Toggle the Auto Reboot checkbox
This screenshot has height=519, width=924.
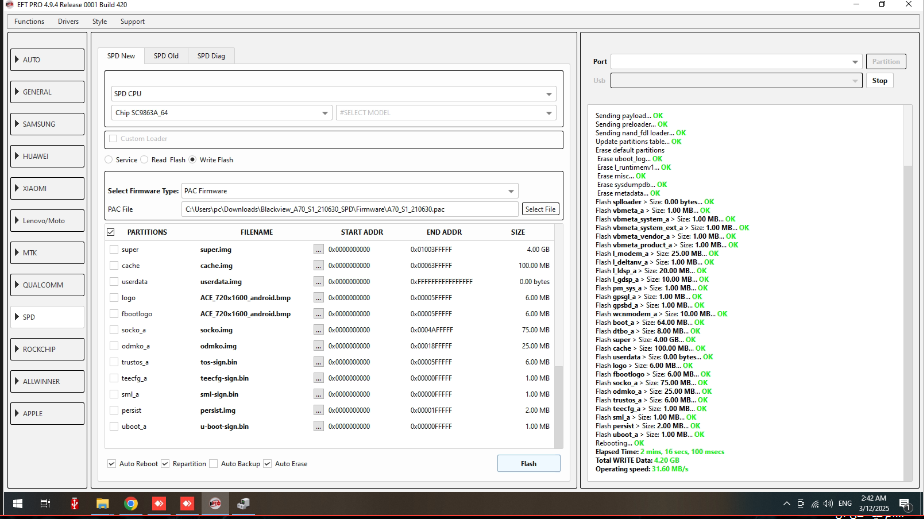[x=111, y=464]
